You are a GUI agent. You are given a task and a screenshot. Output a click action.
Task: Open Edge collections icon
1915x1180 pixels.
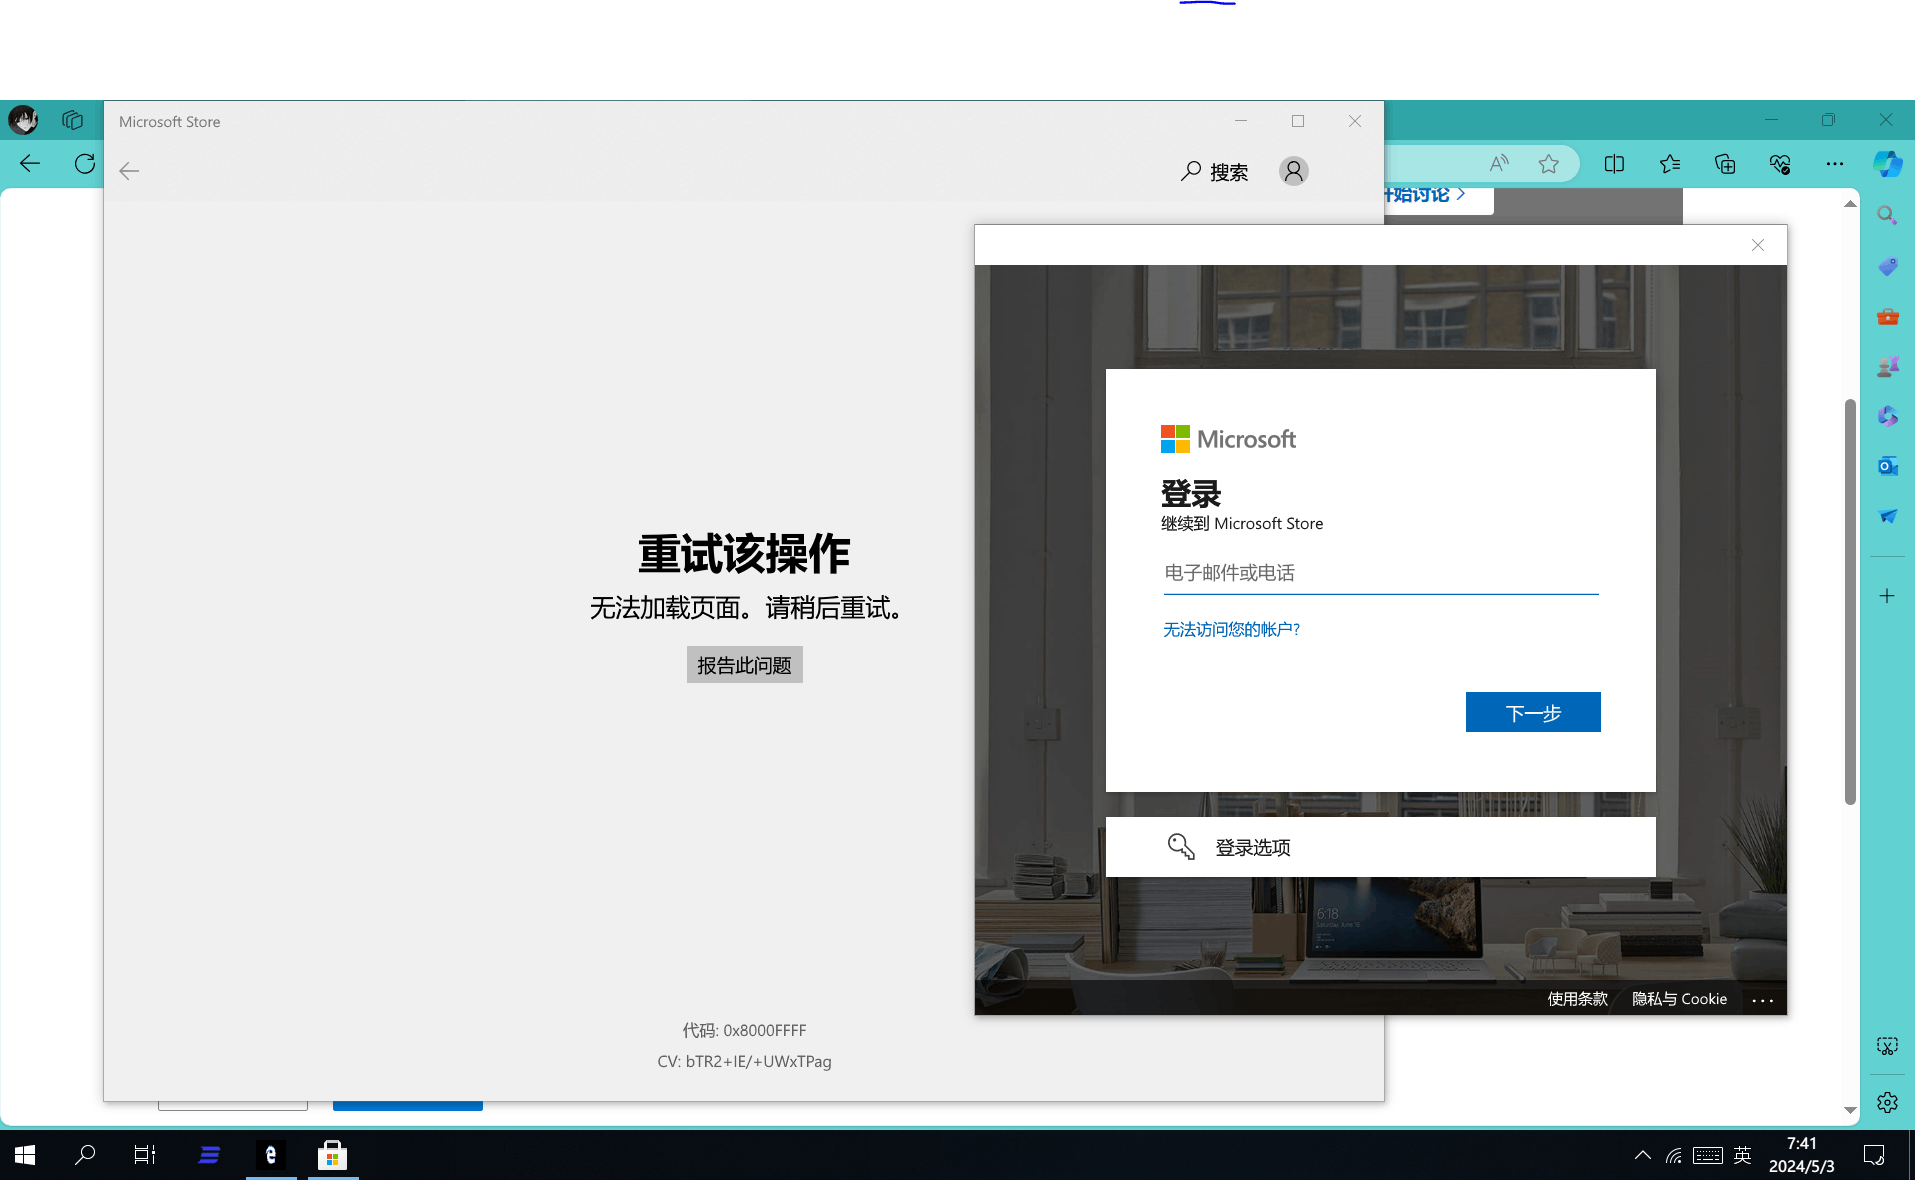coord(1724,164)
